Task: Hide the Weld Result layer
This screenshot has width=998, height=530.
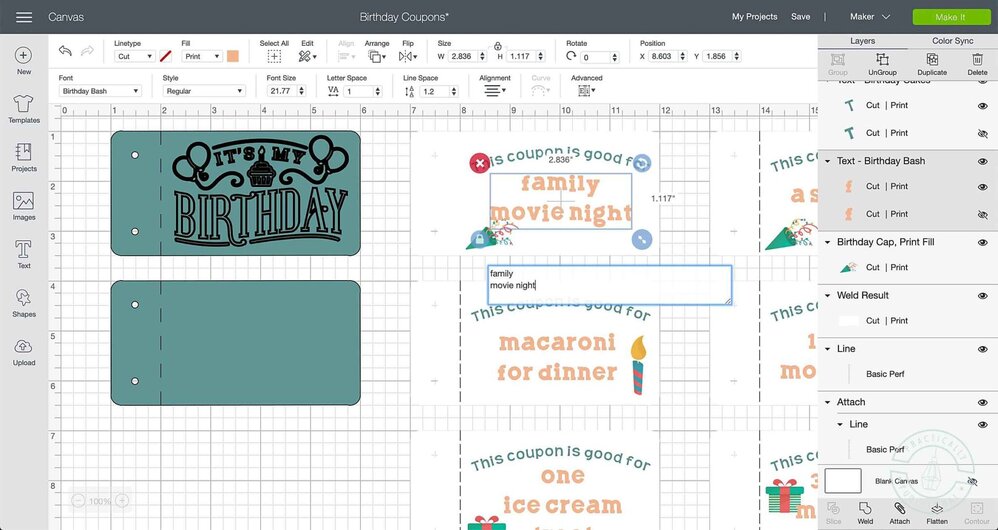Action: tap(983, 296)
